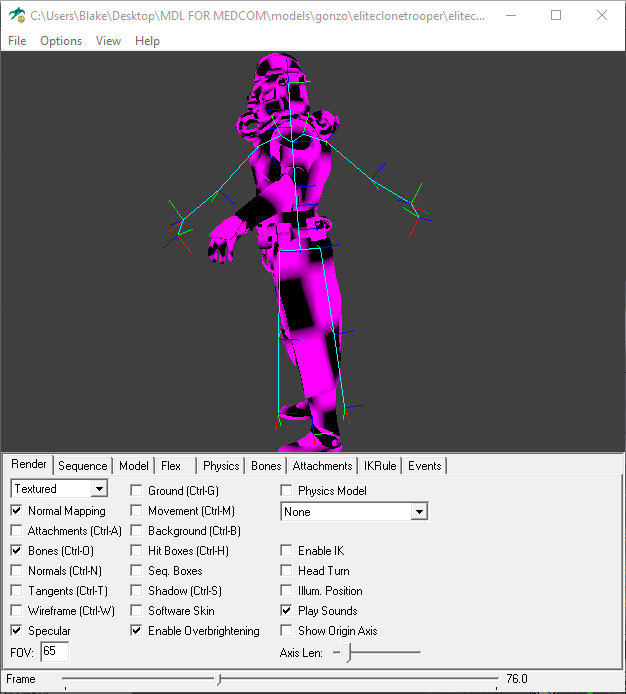Viewport: 626px width, 694px height.
Task: Enable the Software Skin checkbox
Action: [136, 610]
